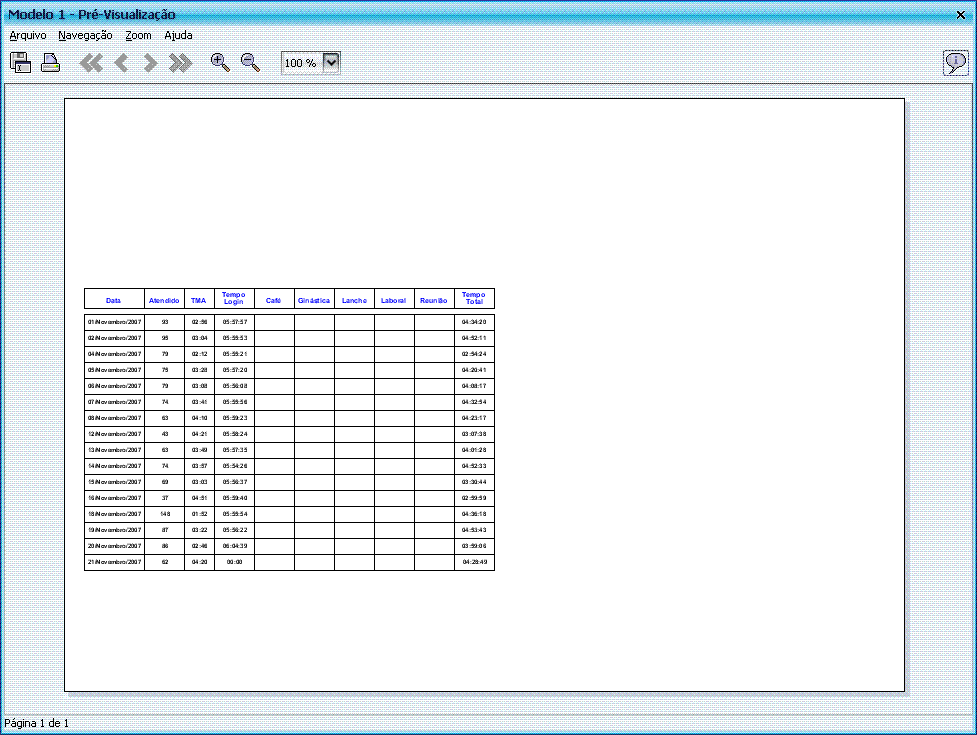
Task: Open the Zoom menu
Action: point(138,35)
